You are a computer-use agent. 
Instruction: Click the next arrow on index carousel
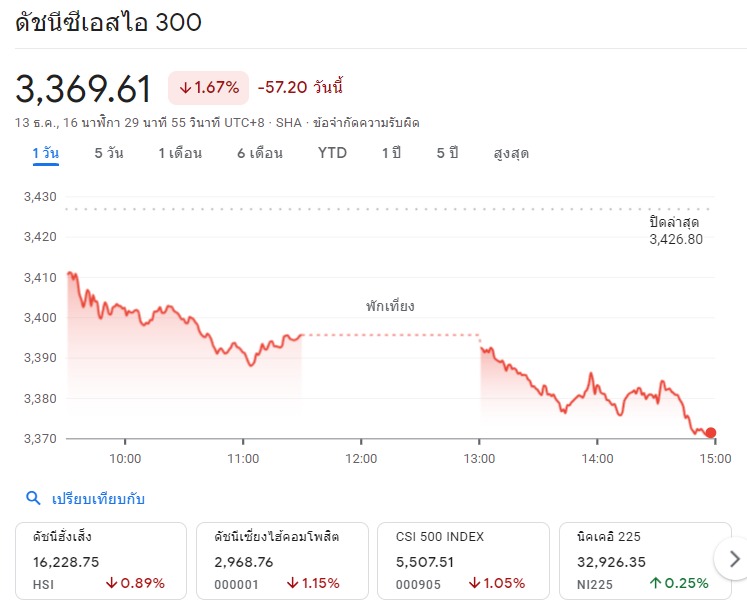click(x=734, y=558)
